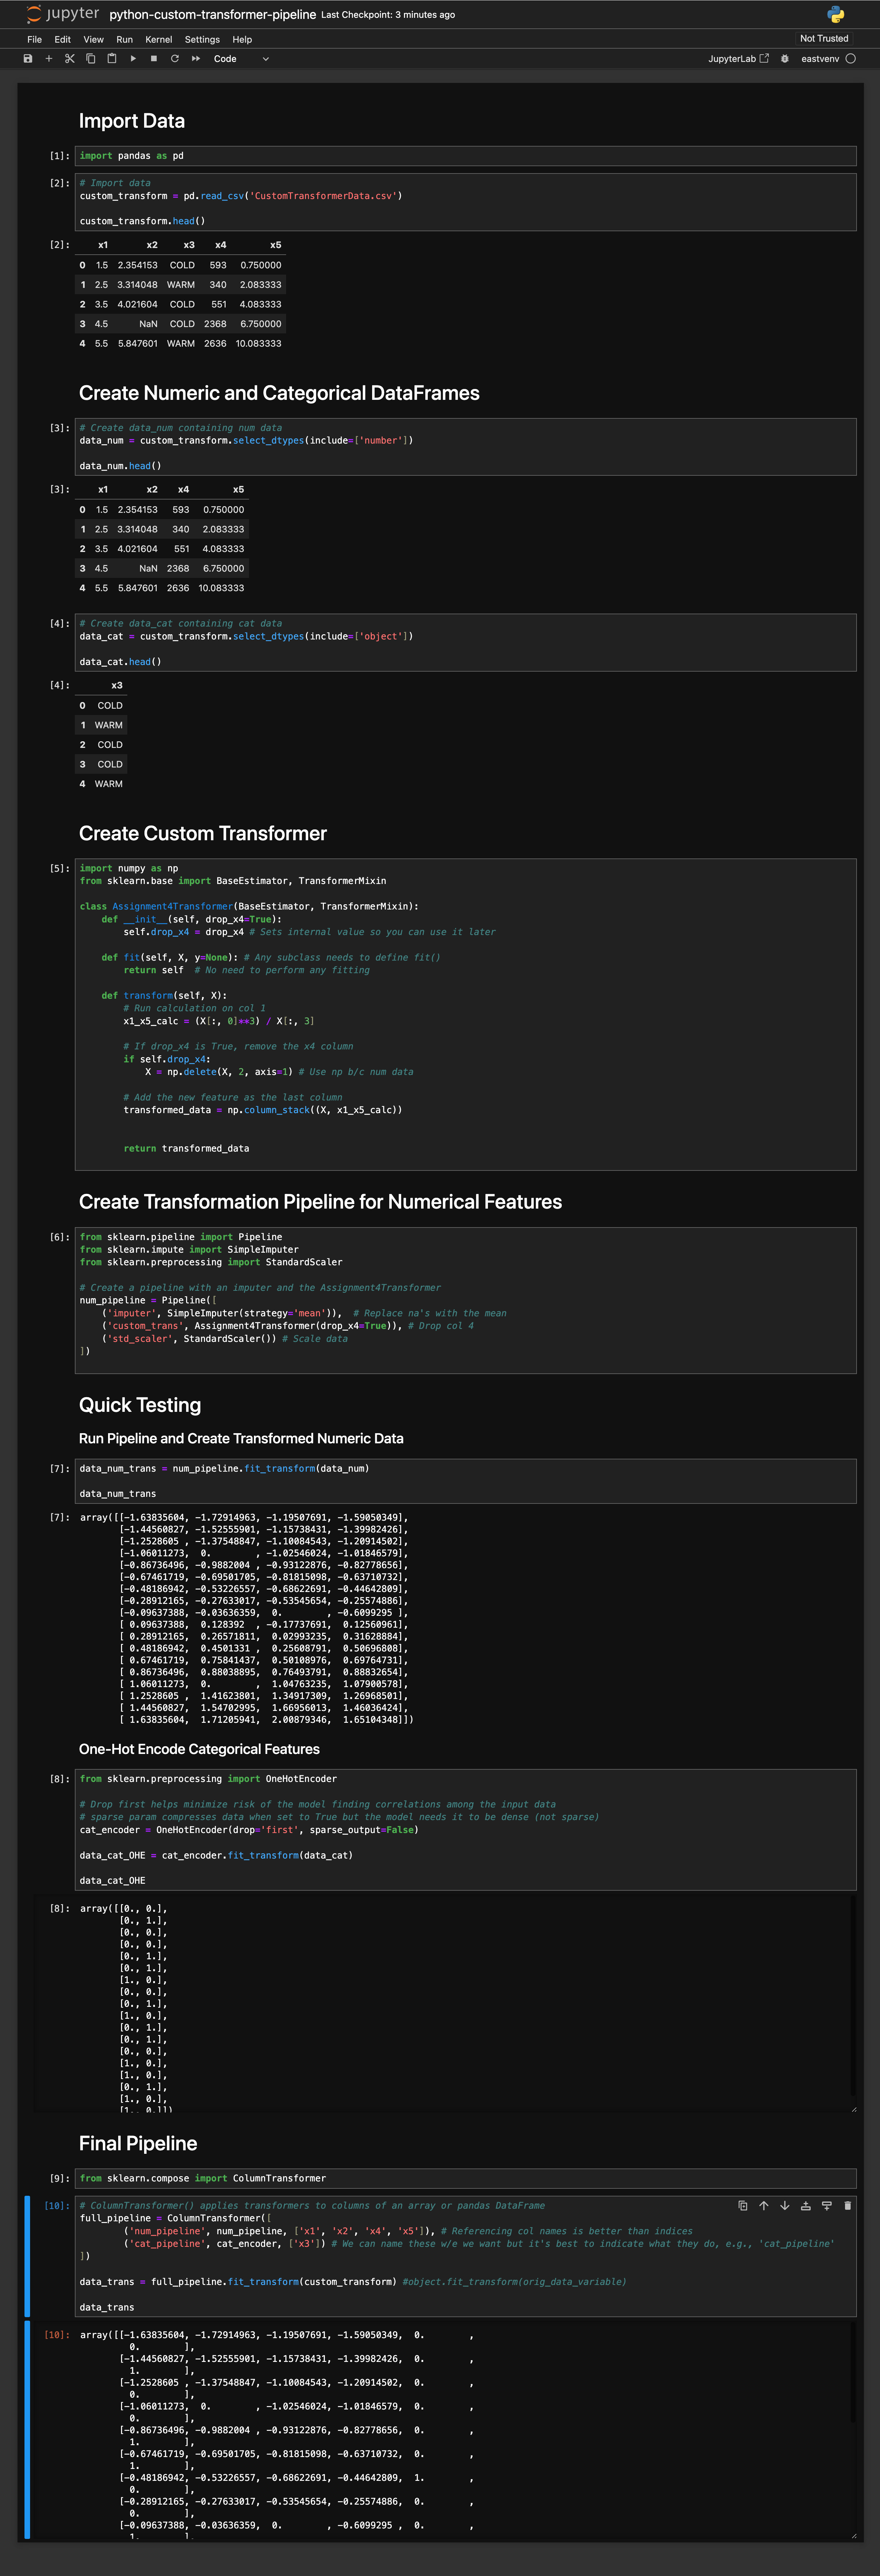Delete cell 10 with the trash icon

[848, 2206]
